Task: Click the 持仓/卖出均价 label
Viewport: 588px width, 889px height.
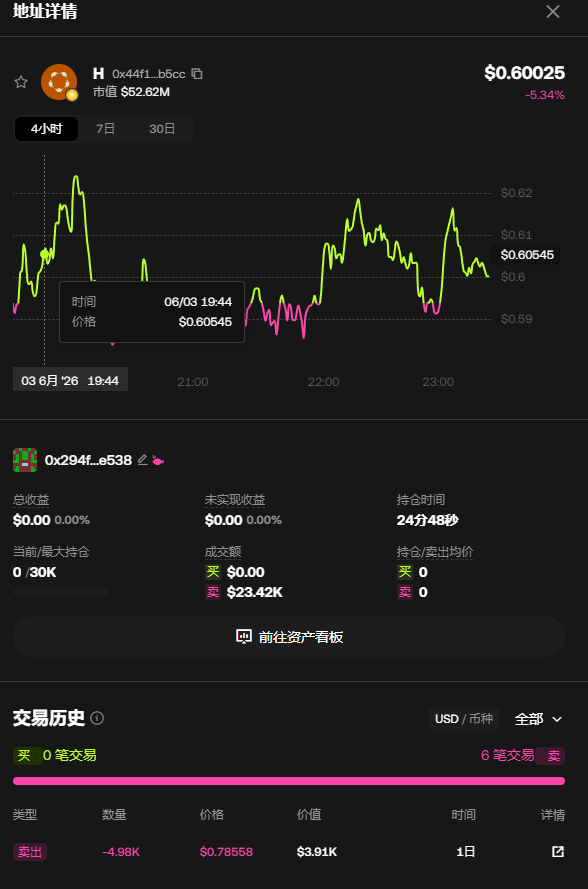Action: click(x=435, y=552)
